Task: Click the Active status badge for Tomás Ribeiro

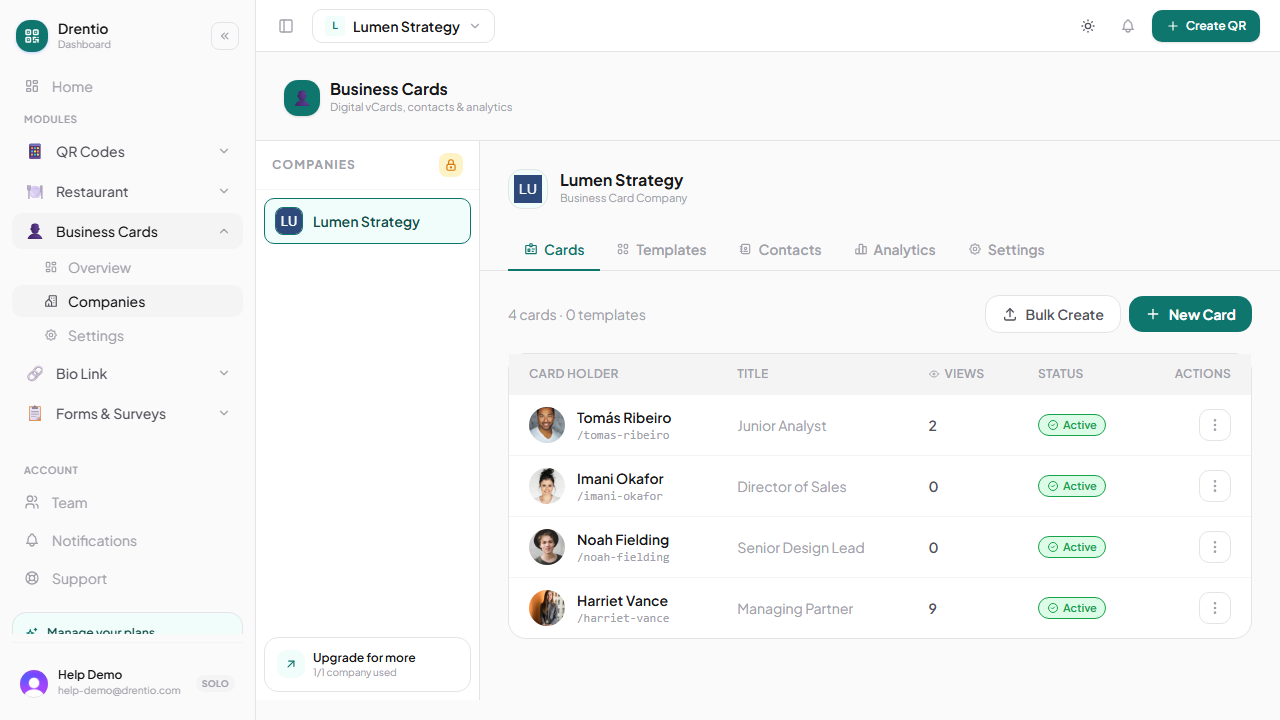Action: pyautogui.click(x=1072, y=425)
